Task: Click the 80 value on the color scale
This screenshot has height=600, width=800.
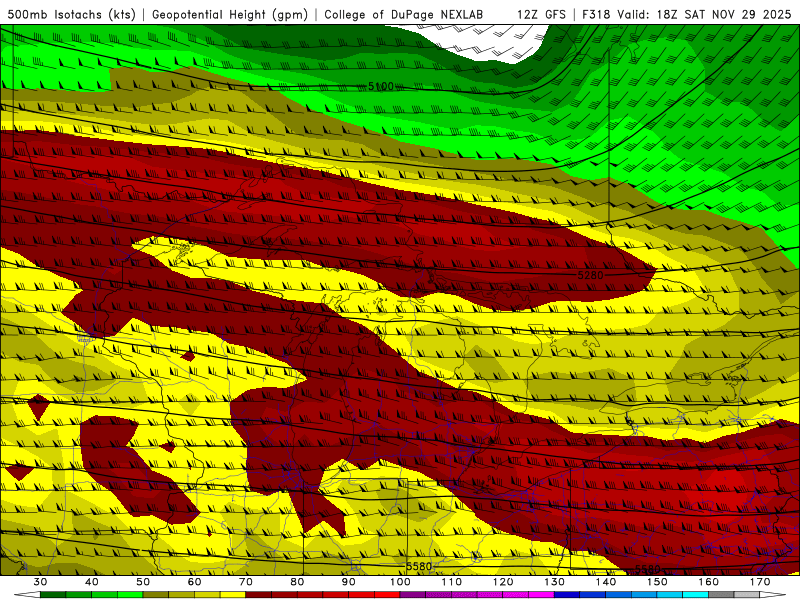Action: click(297, 582)
